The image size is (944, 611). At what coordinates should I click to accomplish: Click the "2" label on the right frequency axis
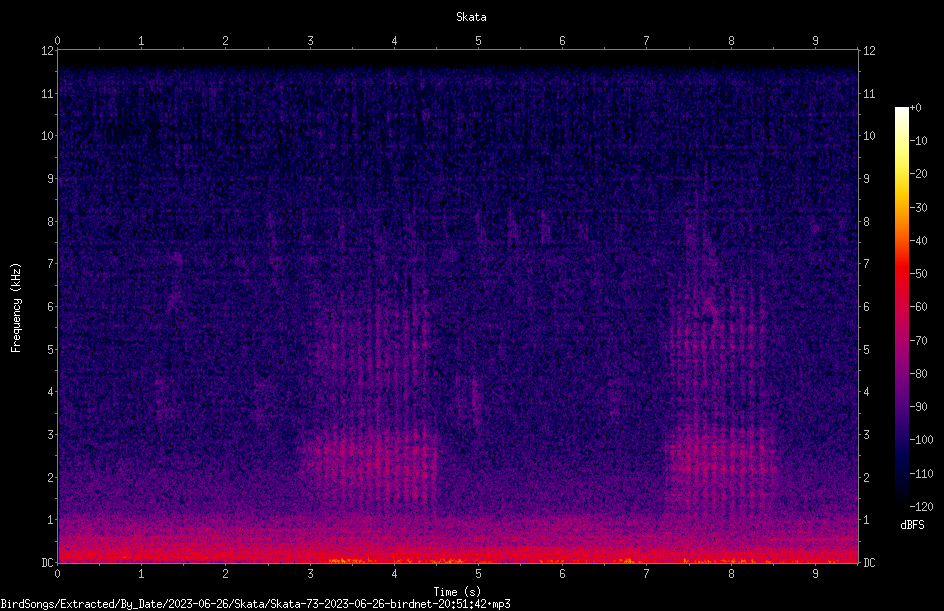tap(866, 477)
